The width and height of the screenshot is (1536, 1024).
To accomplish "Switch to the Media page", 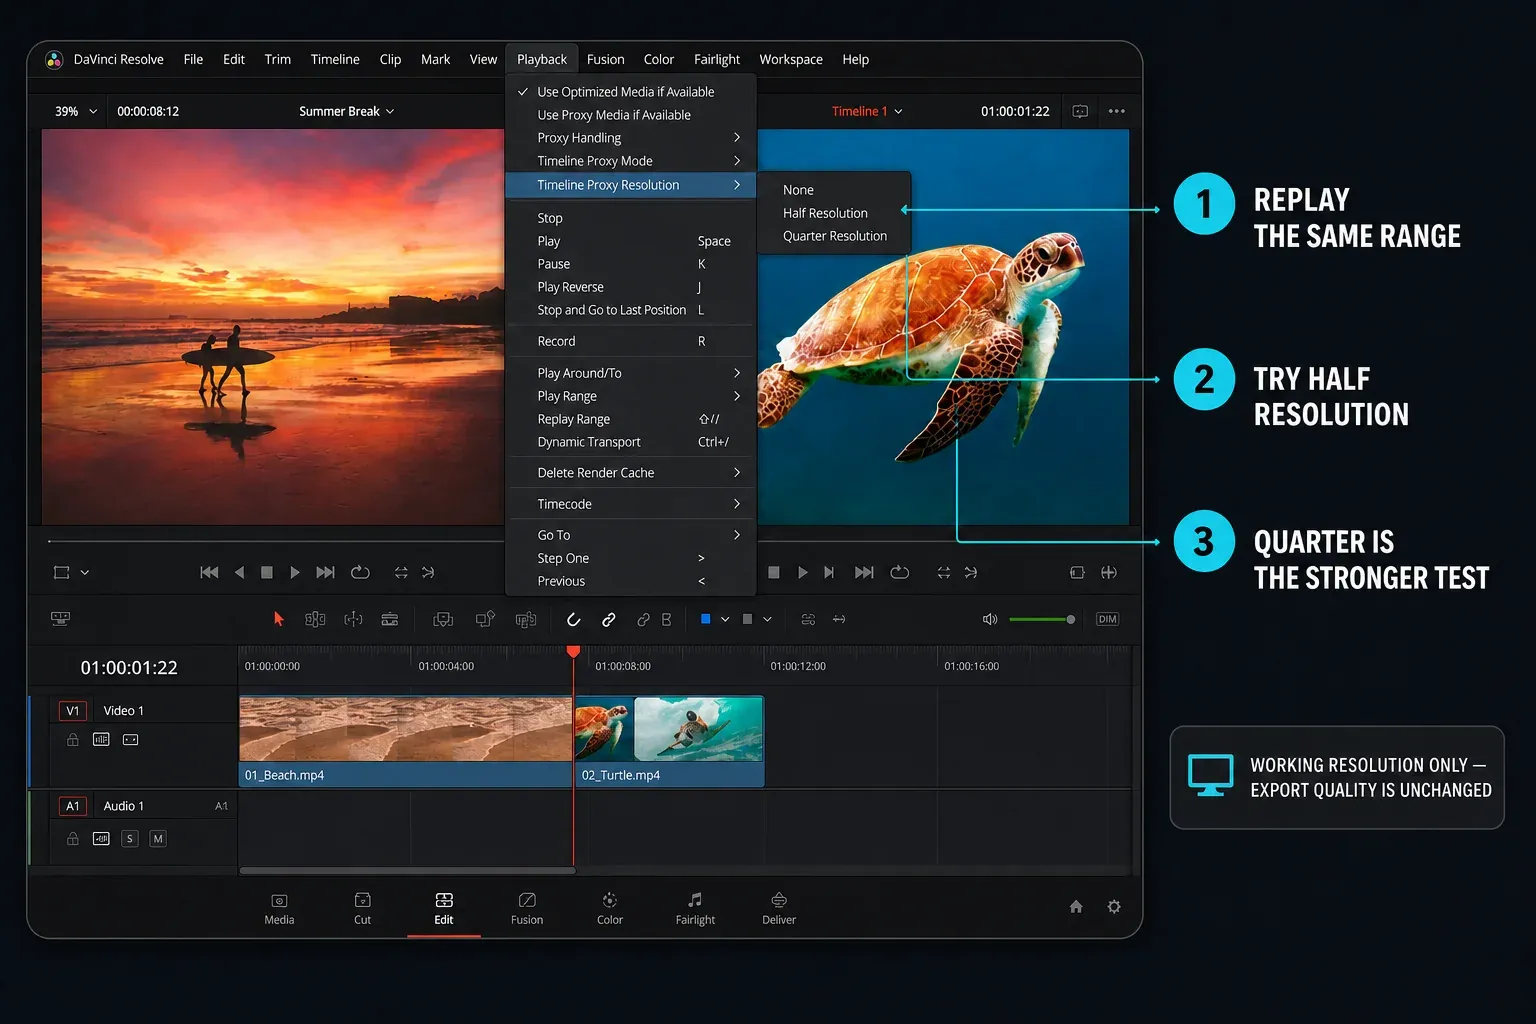I will coord(279,909).
